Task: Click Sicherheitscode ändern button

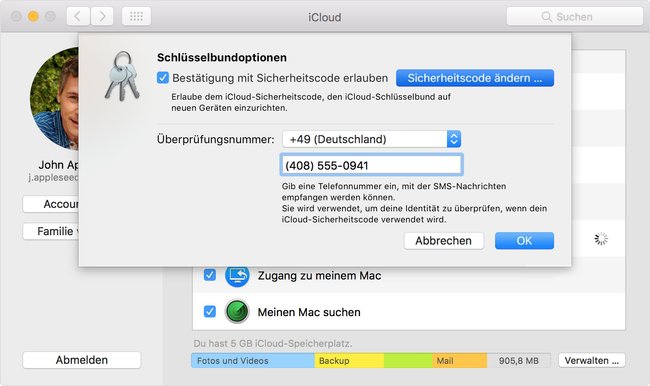Action: coord(475,78)
